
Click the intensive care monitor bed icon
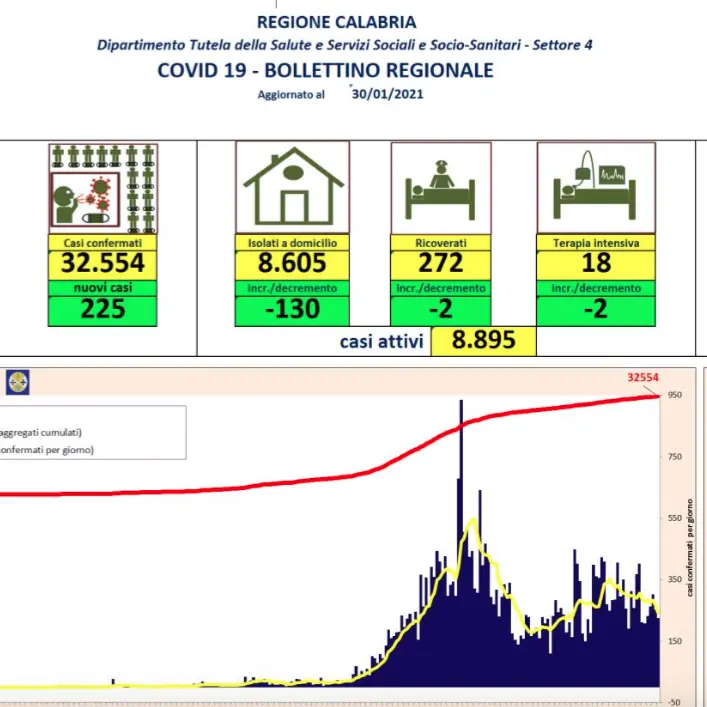point(596,188)
